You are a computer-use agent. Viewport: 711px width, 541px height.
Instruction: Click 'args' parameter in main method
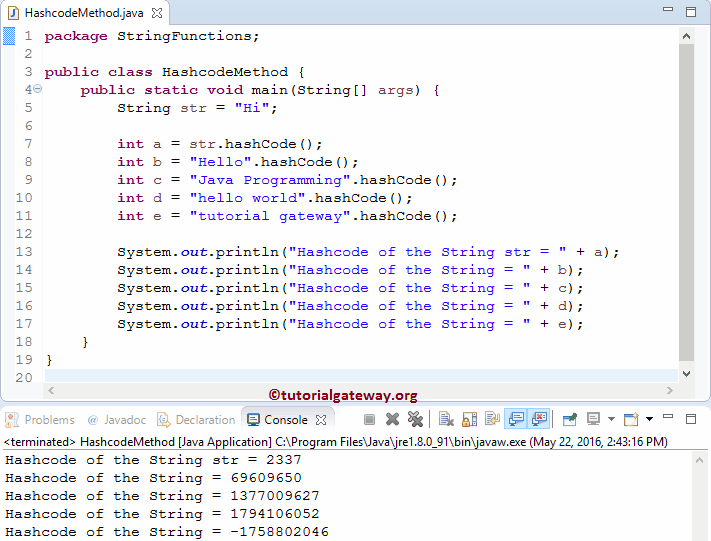click(x=396, y=90)
